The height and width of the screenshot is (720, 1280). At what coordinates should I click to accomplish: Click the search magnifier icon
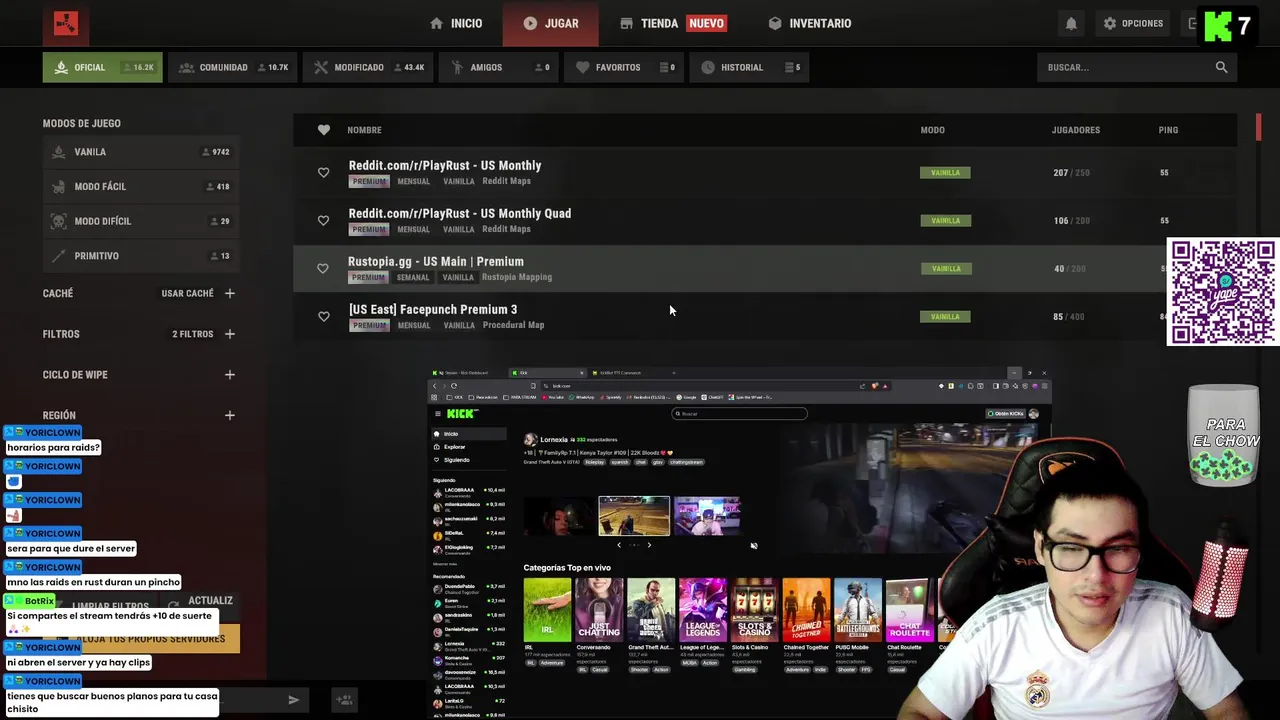pyautogui.click(x=1221, y=67)
